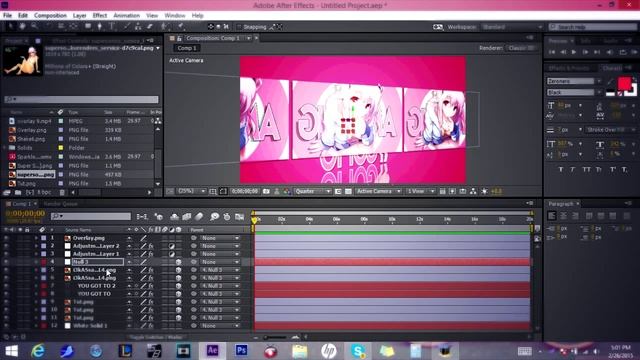Click the Windows Start button
This screenshot has width=640, height=360.
pyautogui.click(x=11, y=351)
